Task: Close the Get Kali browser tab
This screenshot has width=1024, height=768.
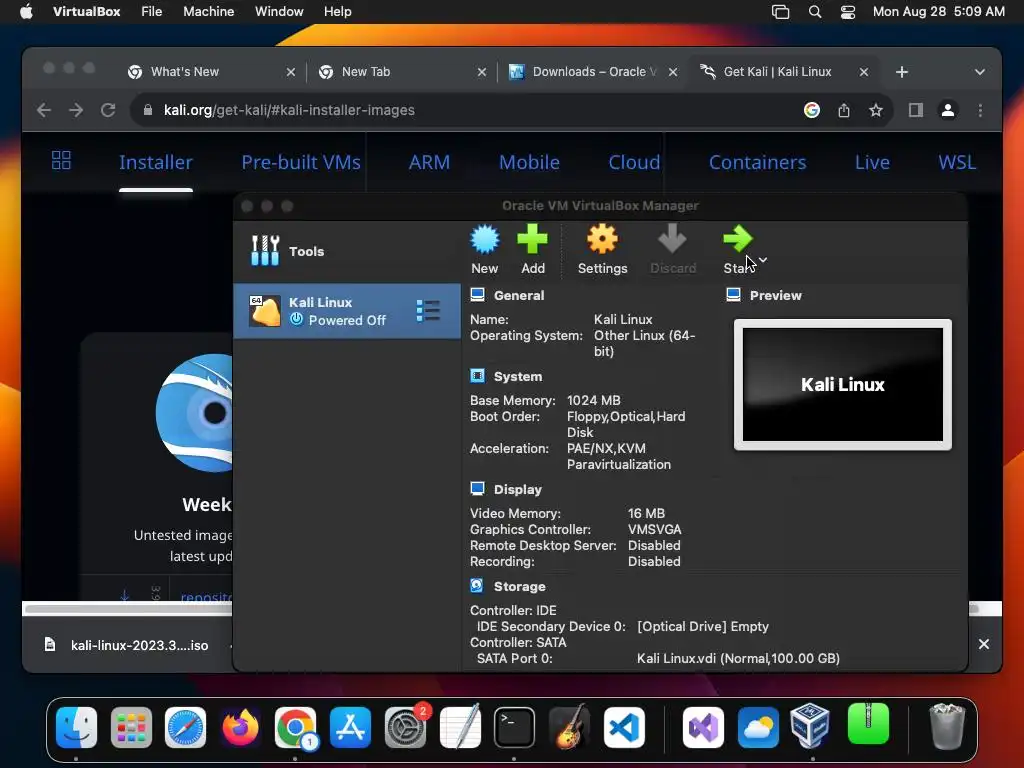Action: [863, 72]
